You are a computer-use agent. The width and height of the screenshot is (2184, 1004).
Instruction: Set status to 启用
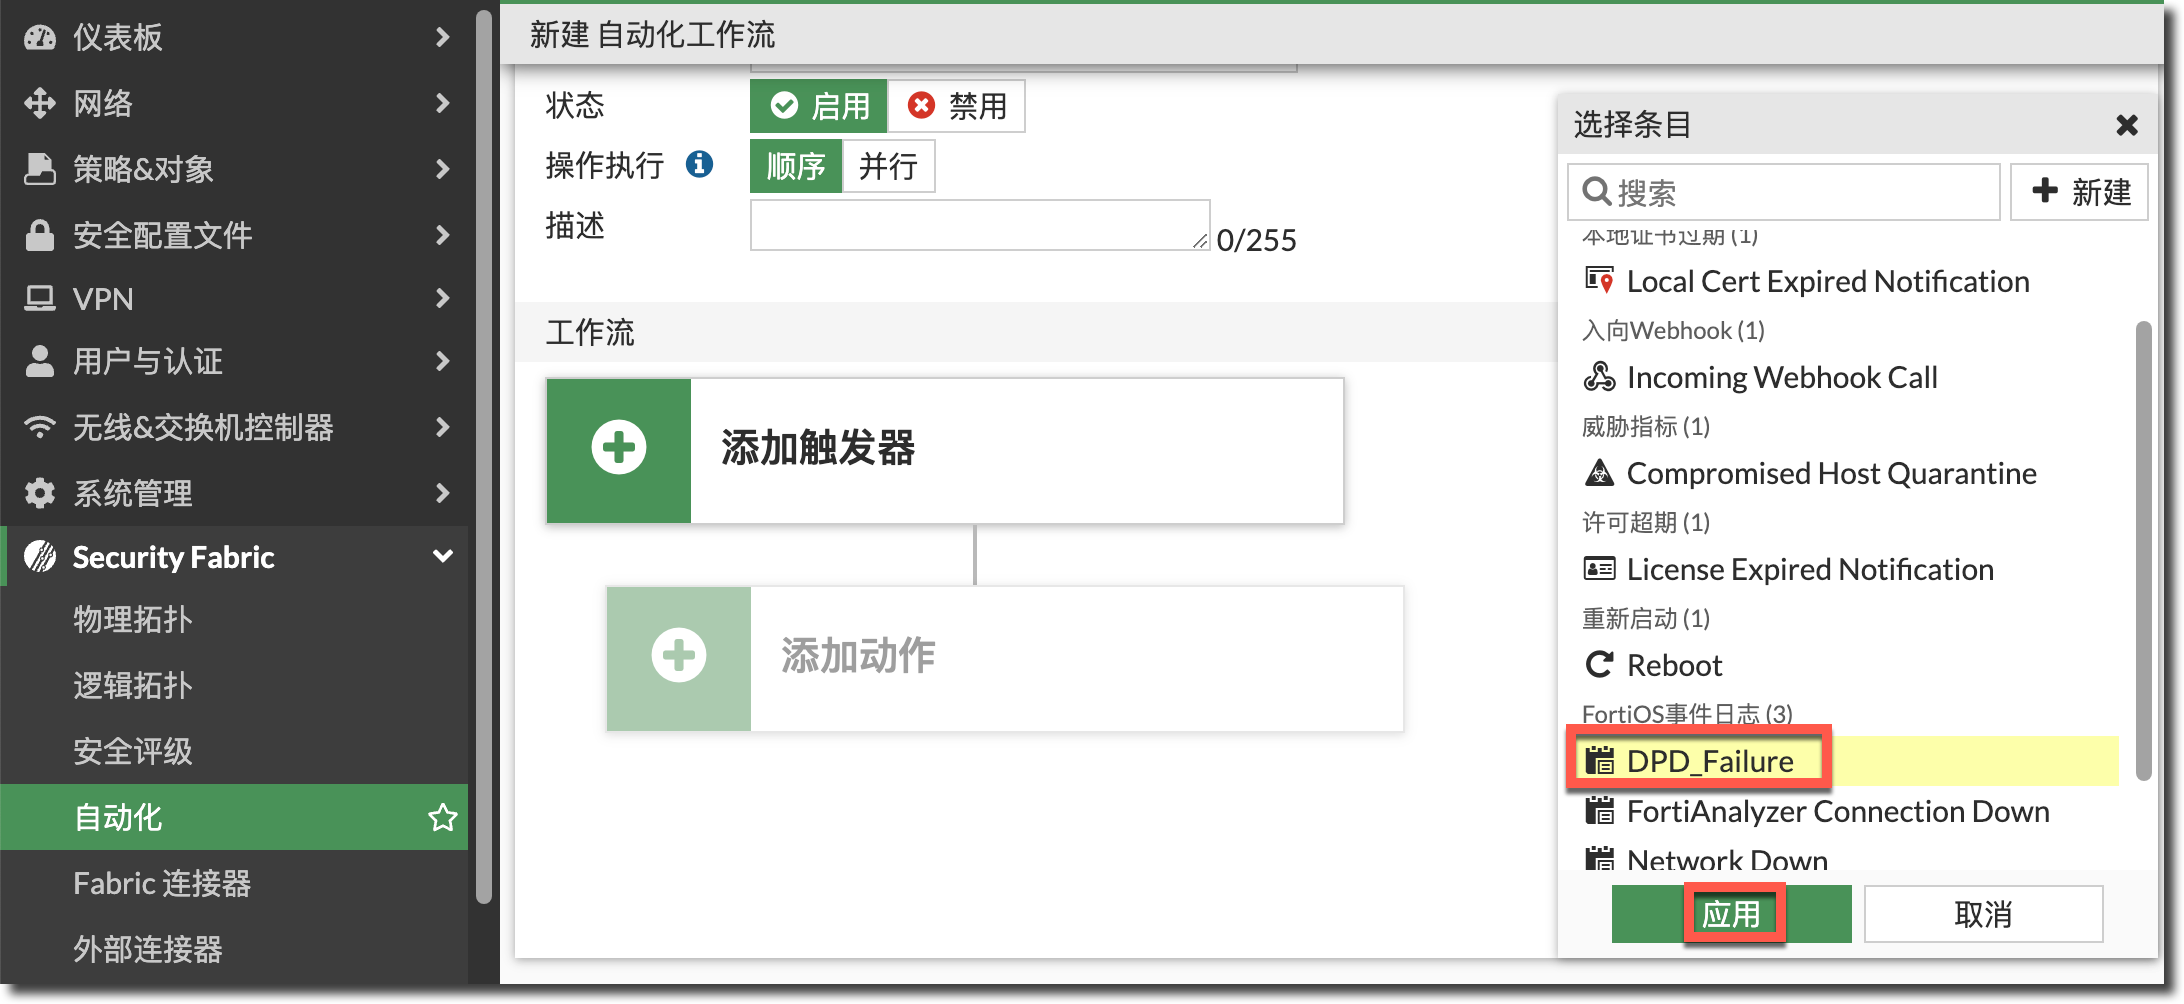click(818, 106)
